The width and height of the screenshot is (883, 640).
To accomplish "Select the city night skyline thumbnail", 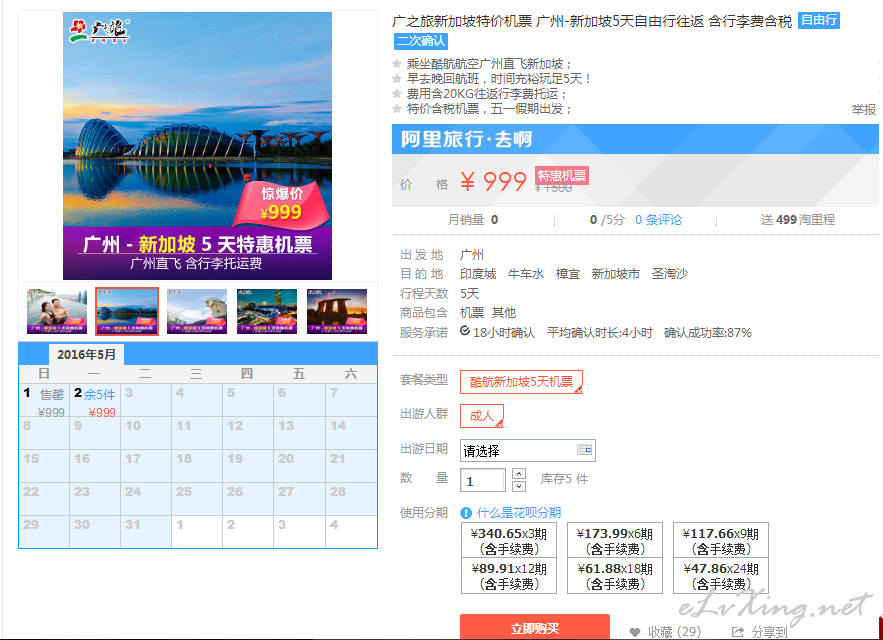I will click(267, 311).
